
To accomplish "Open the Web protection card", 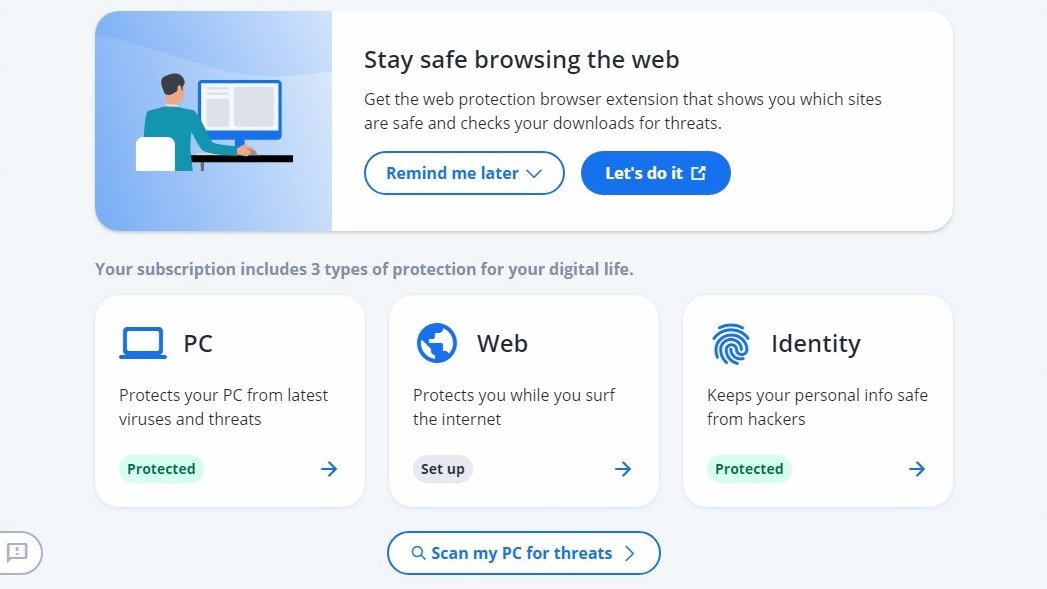I will [523, 398].
